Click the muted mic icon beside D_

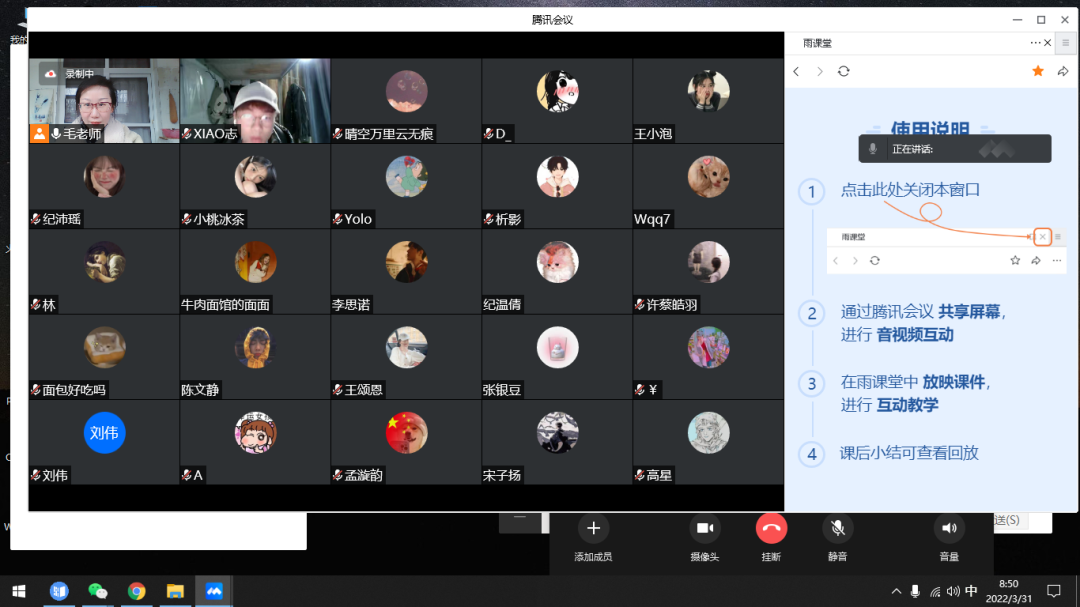click(x=488, y=134)
